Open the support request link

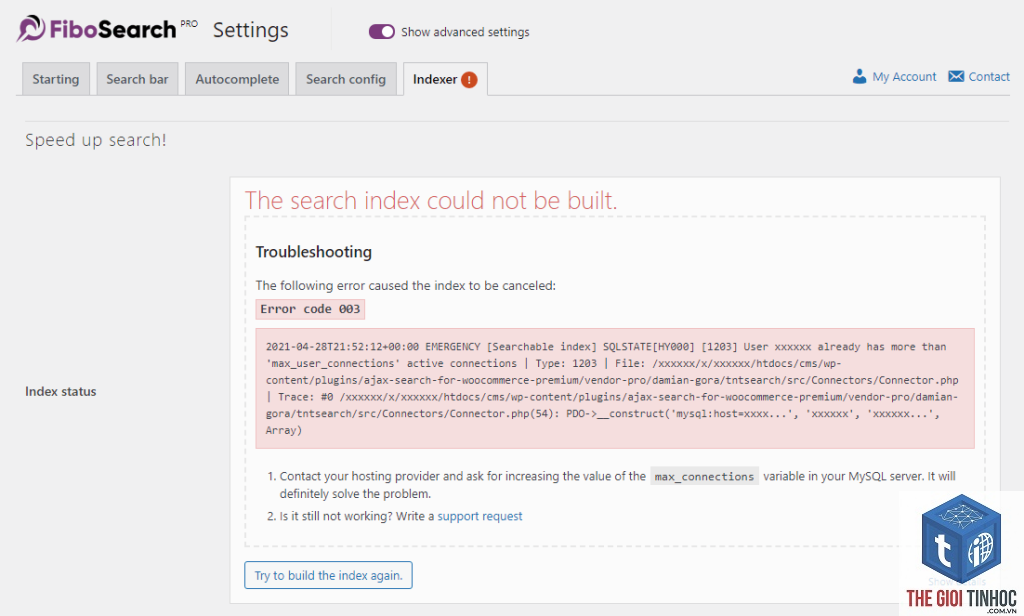coord(479,516)
